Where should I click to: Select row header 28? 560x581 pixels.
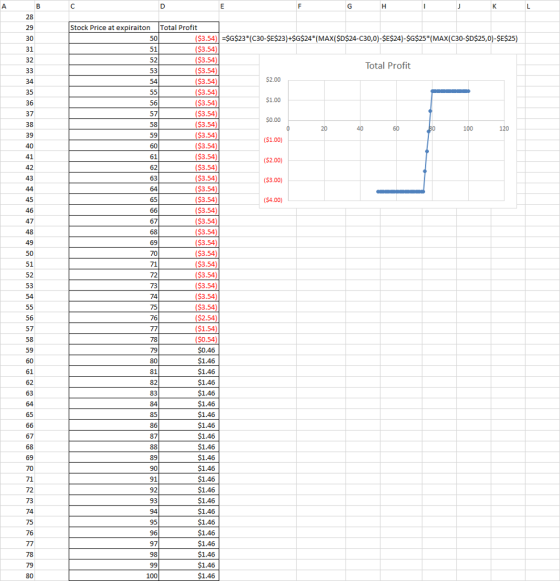[17, 17]
